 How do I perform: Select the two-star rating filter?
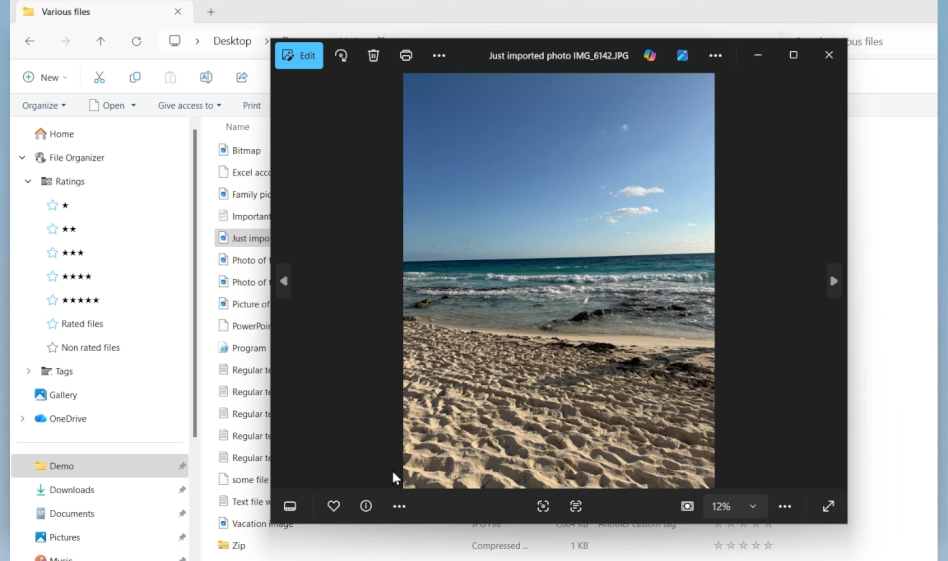click(61, 229)
